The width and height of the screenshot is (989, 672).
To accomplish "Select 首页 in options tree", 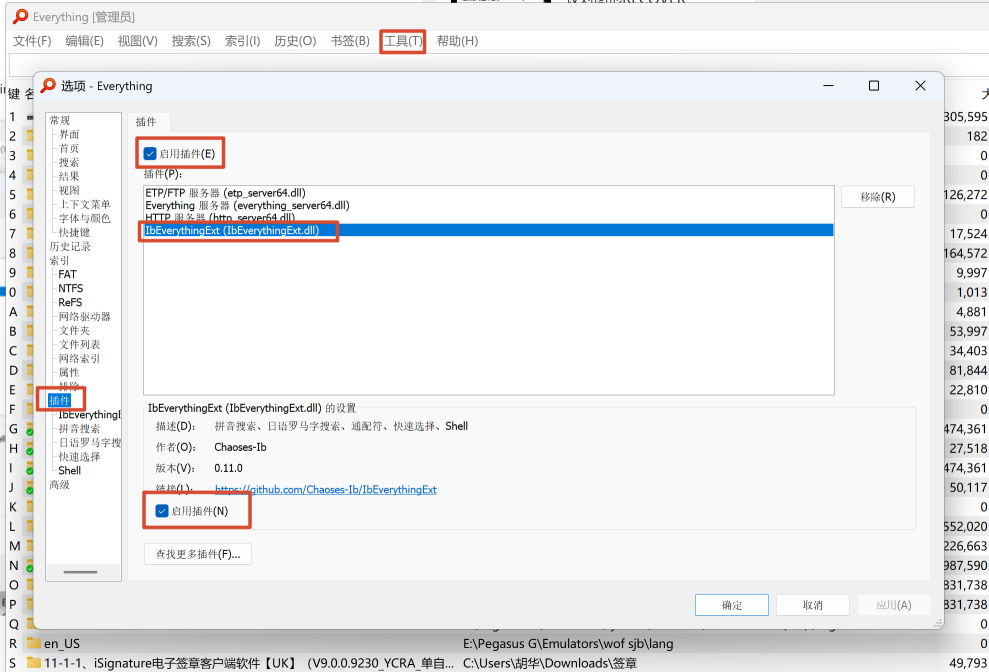I will [69, 148].
